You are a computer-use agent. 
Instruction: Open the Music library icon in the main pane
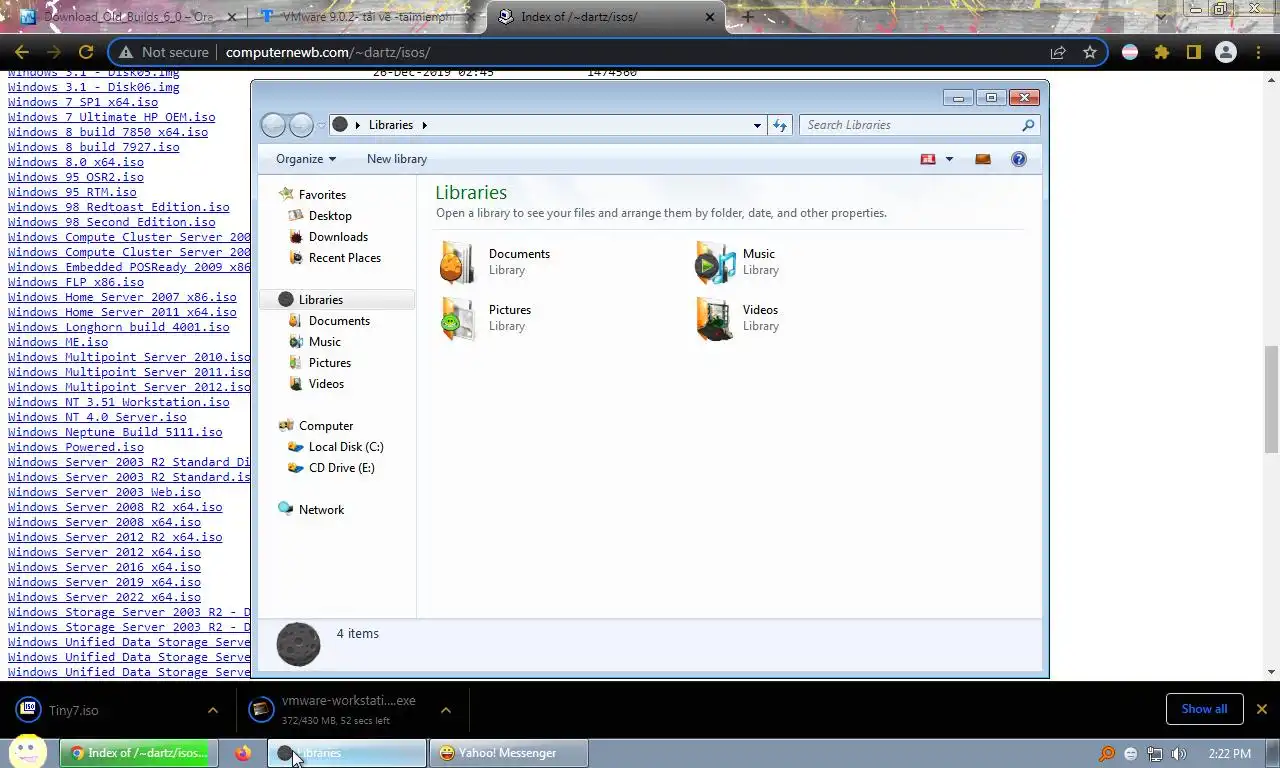click(x=715, y=263)
